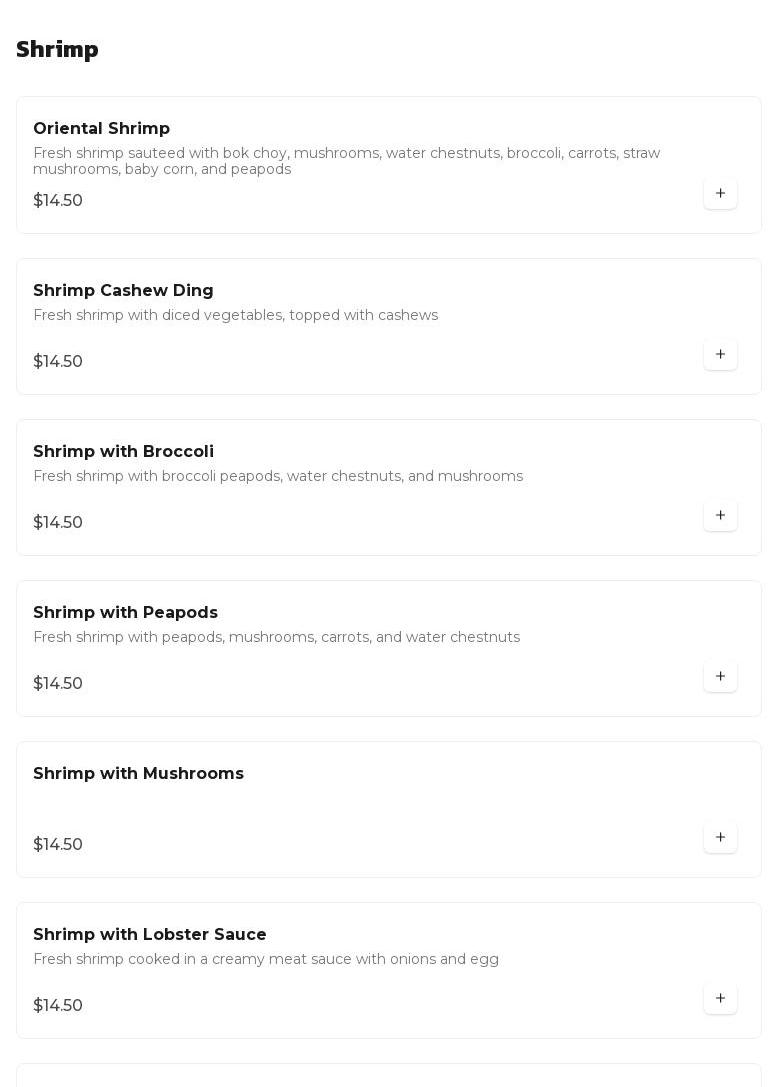Viewport: 778px width, 1087px height.
Task: Add Shrimp with Lobster Sauce plus icon
Action: (720, 998)
